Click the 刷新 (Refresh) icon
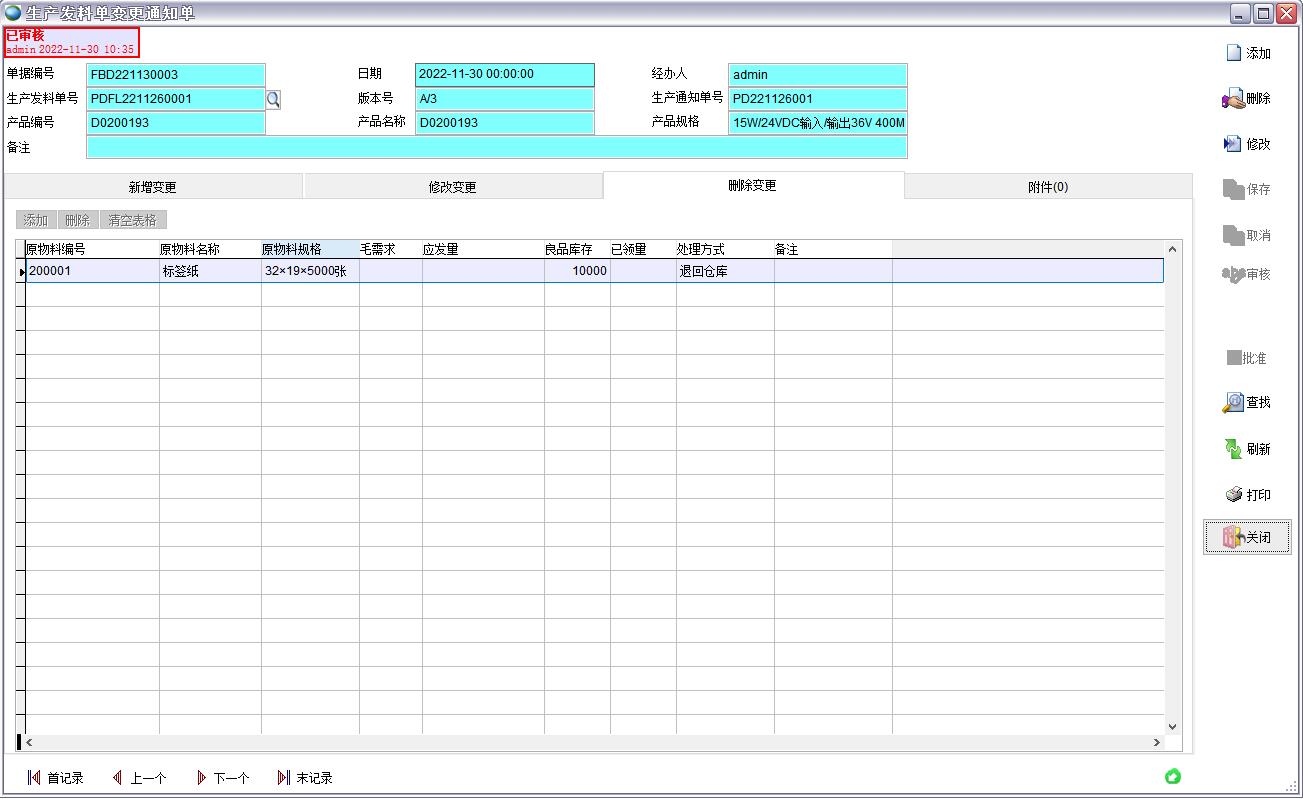Image resolution: width=1303 pixels, height=799 pixels. (x=1233, y=449)
